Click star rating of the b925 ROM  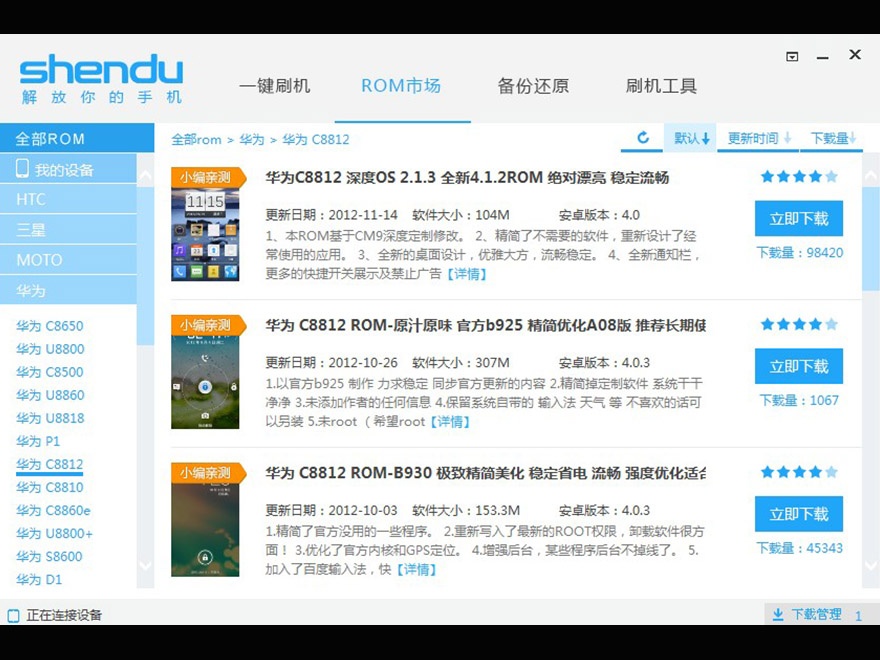click(x=799, y=324)
